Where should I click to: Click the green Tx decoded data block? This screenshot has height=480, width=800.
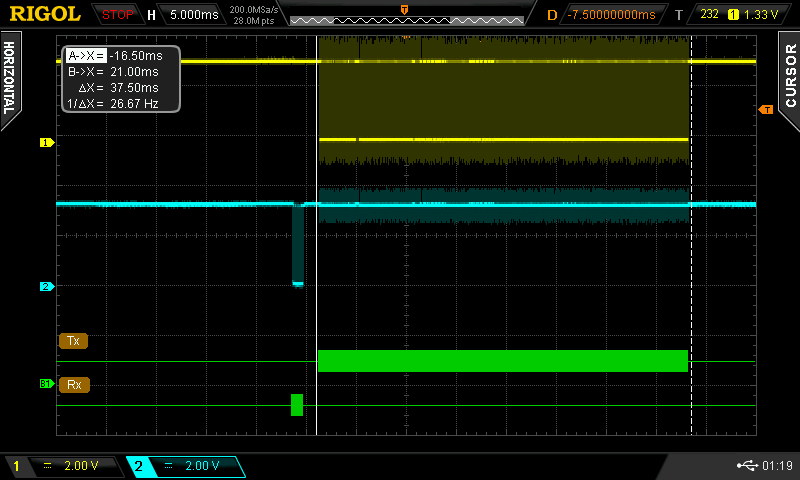pos(502,361)
